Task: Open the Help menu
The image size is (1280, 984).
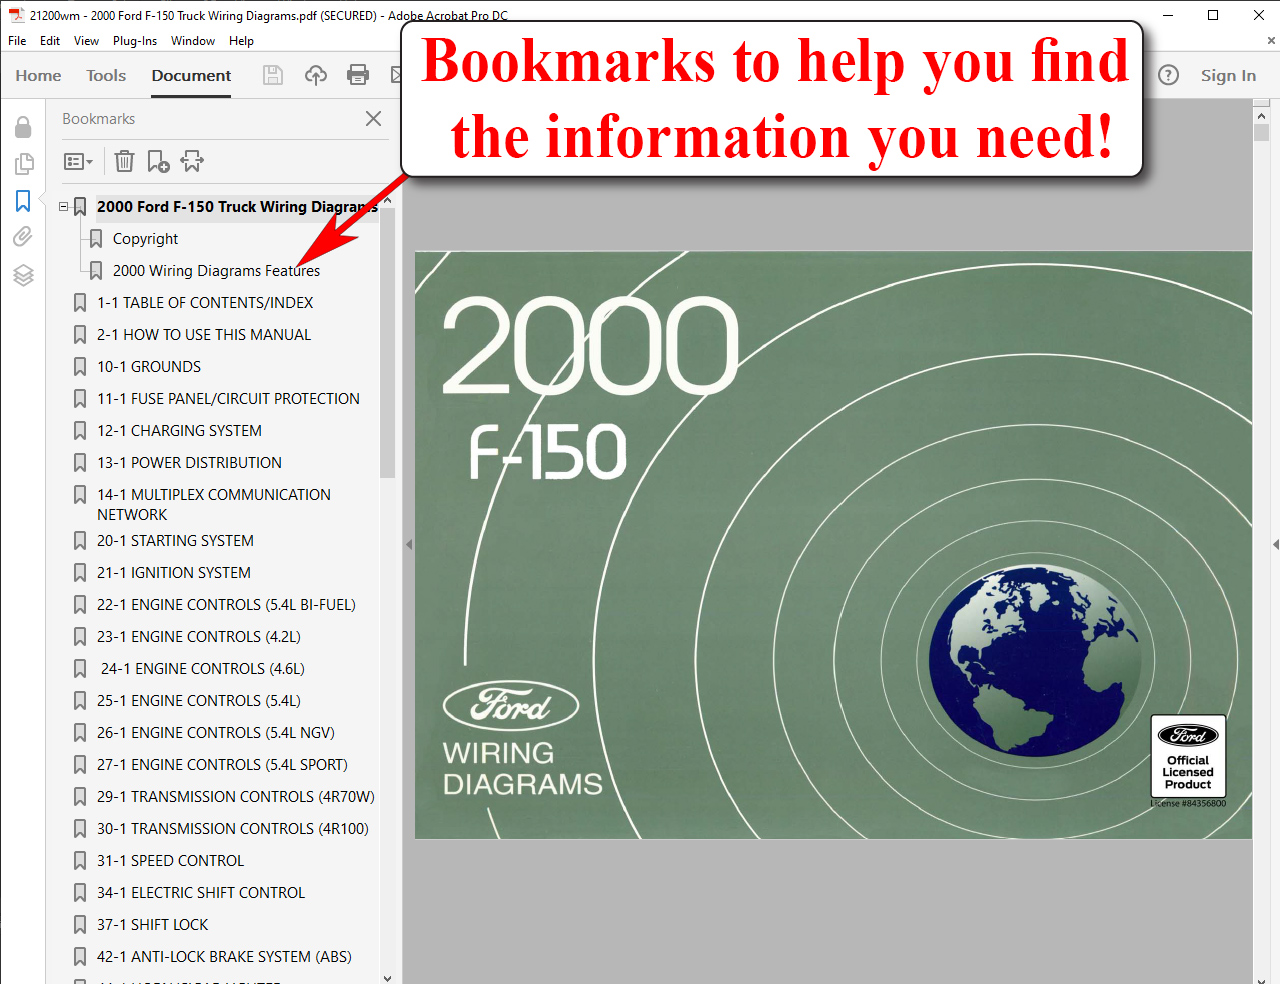Action: (241, 41)
